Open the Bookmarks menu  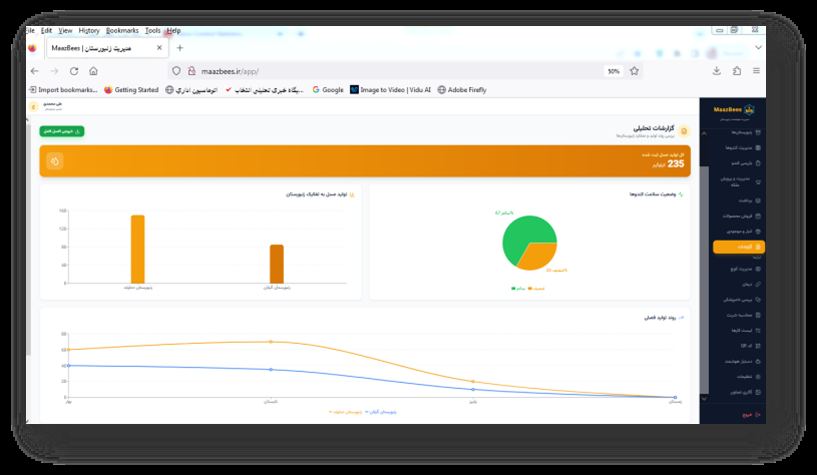click(122, 31)
